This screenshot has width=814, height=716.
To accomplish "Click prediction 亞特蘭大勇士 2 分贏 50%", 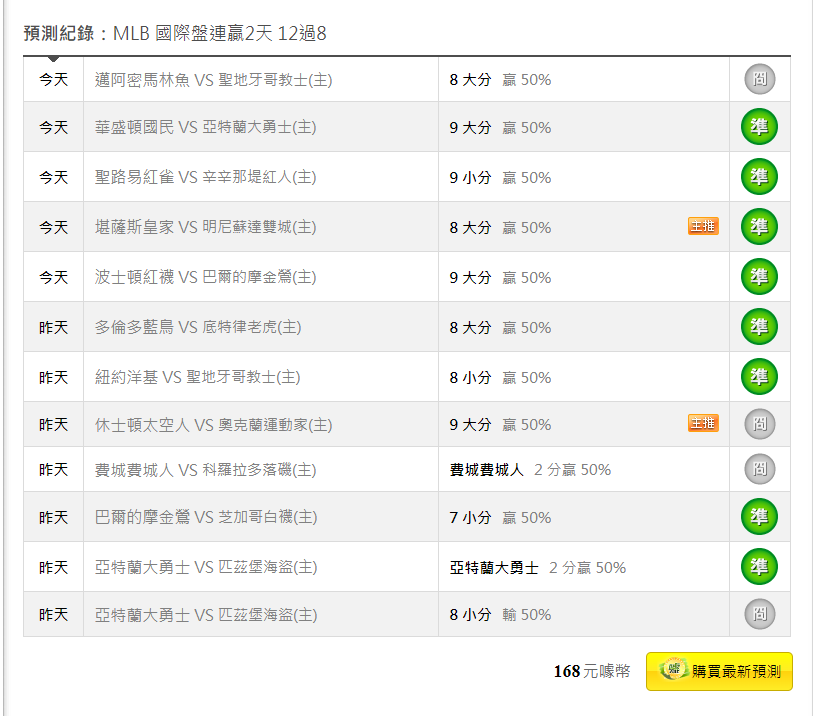I will click(538, 568).
